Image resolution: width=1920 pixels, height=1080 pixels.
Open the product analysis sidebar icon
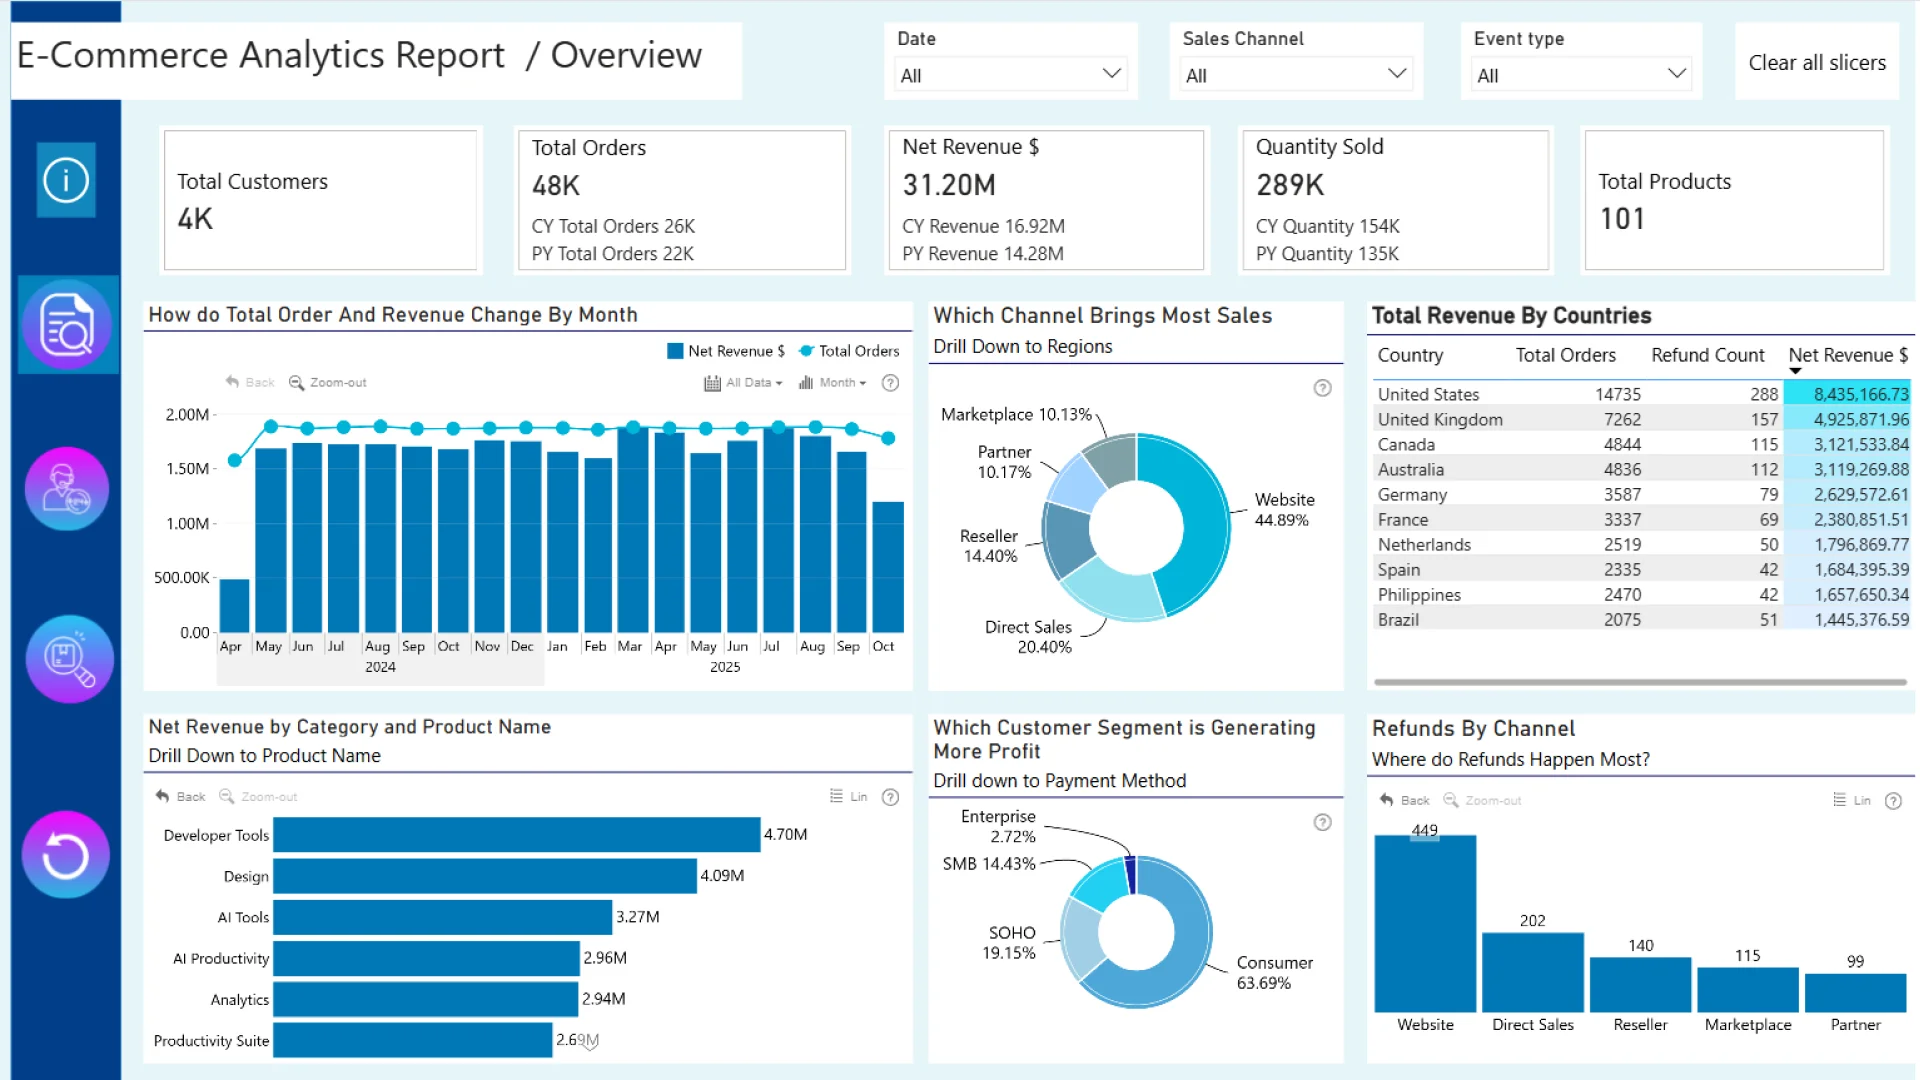pyautogui.click(x=68, y=659)
